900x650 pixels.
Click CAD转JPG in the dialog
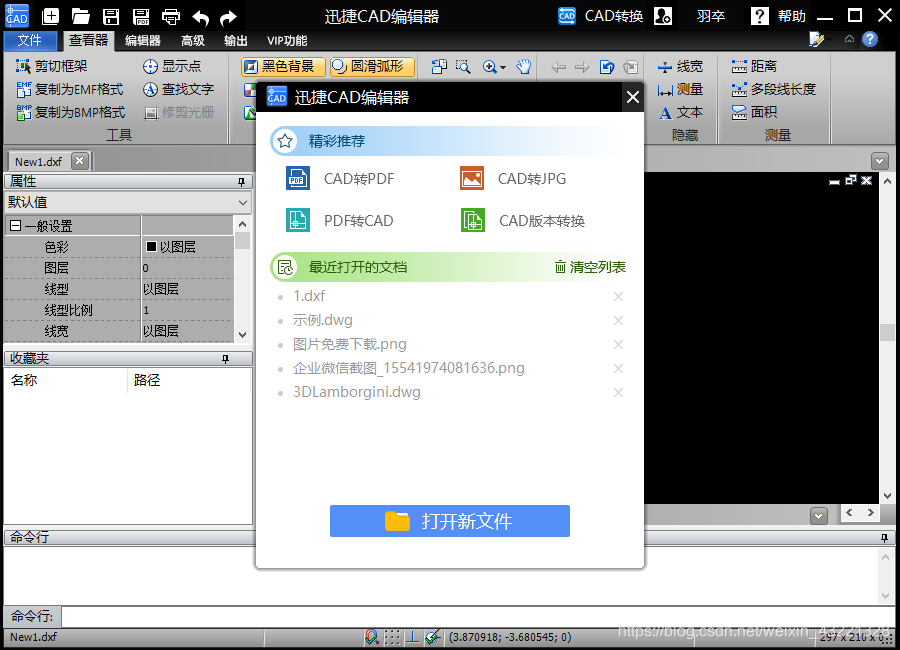pos(513,179)
